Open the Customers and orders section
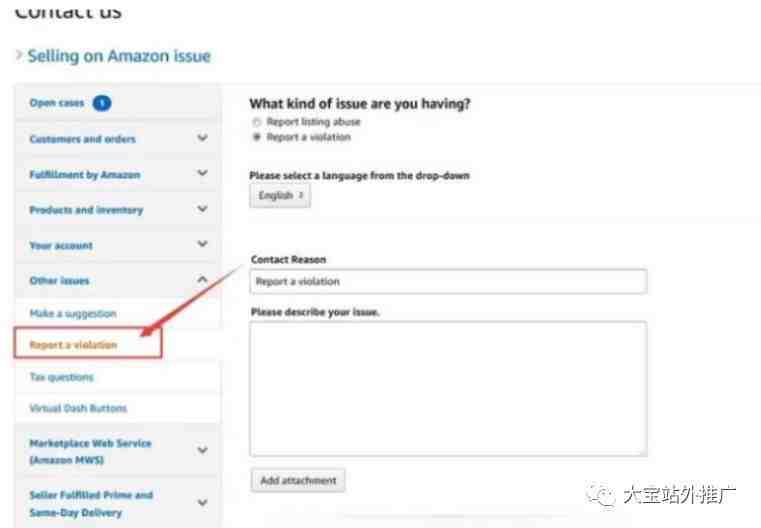761x528 pixels. coord(83,139)
